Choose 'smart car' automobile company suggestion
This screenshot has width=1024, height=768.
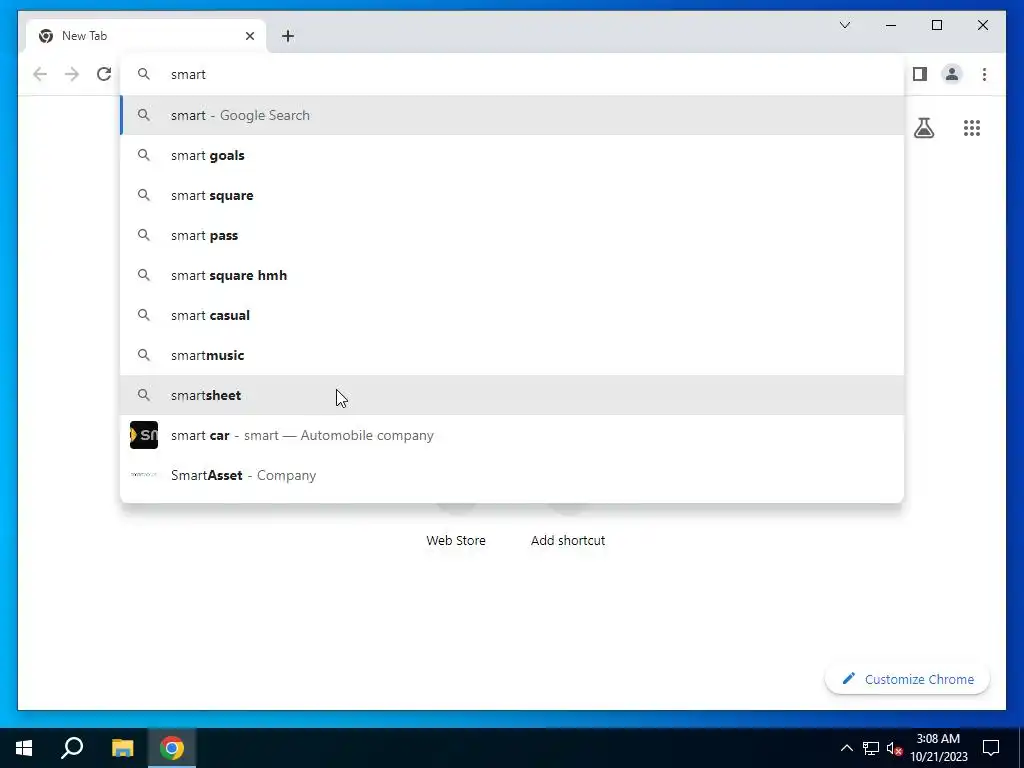(512, 435)
